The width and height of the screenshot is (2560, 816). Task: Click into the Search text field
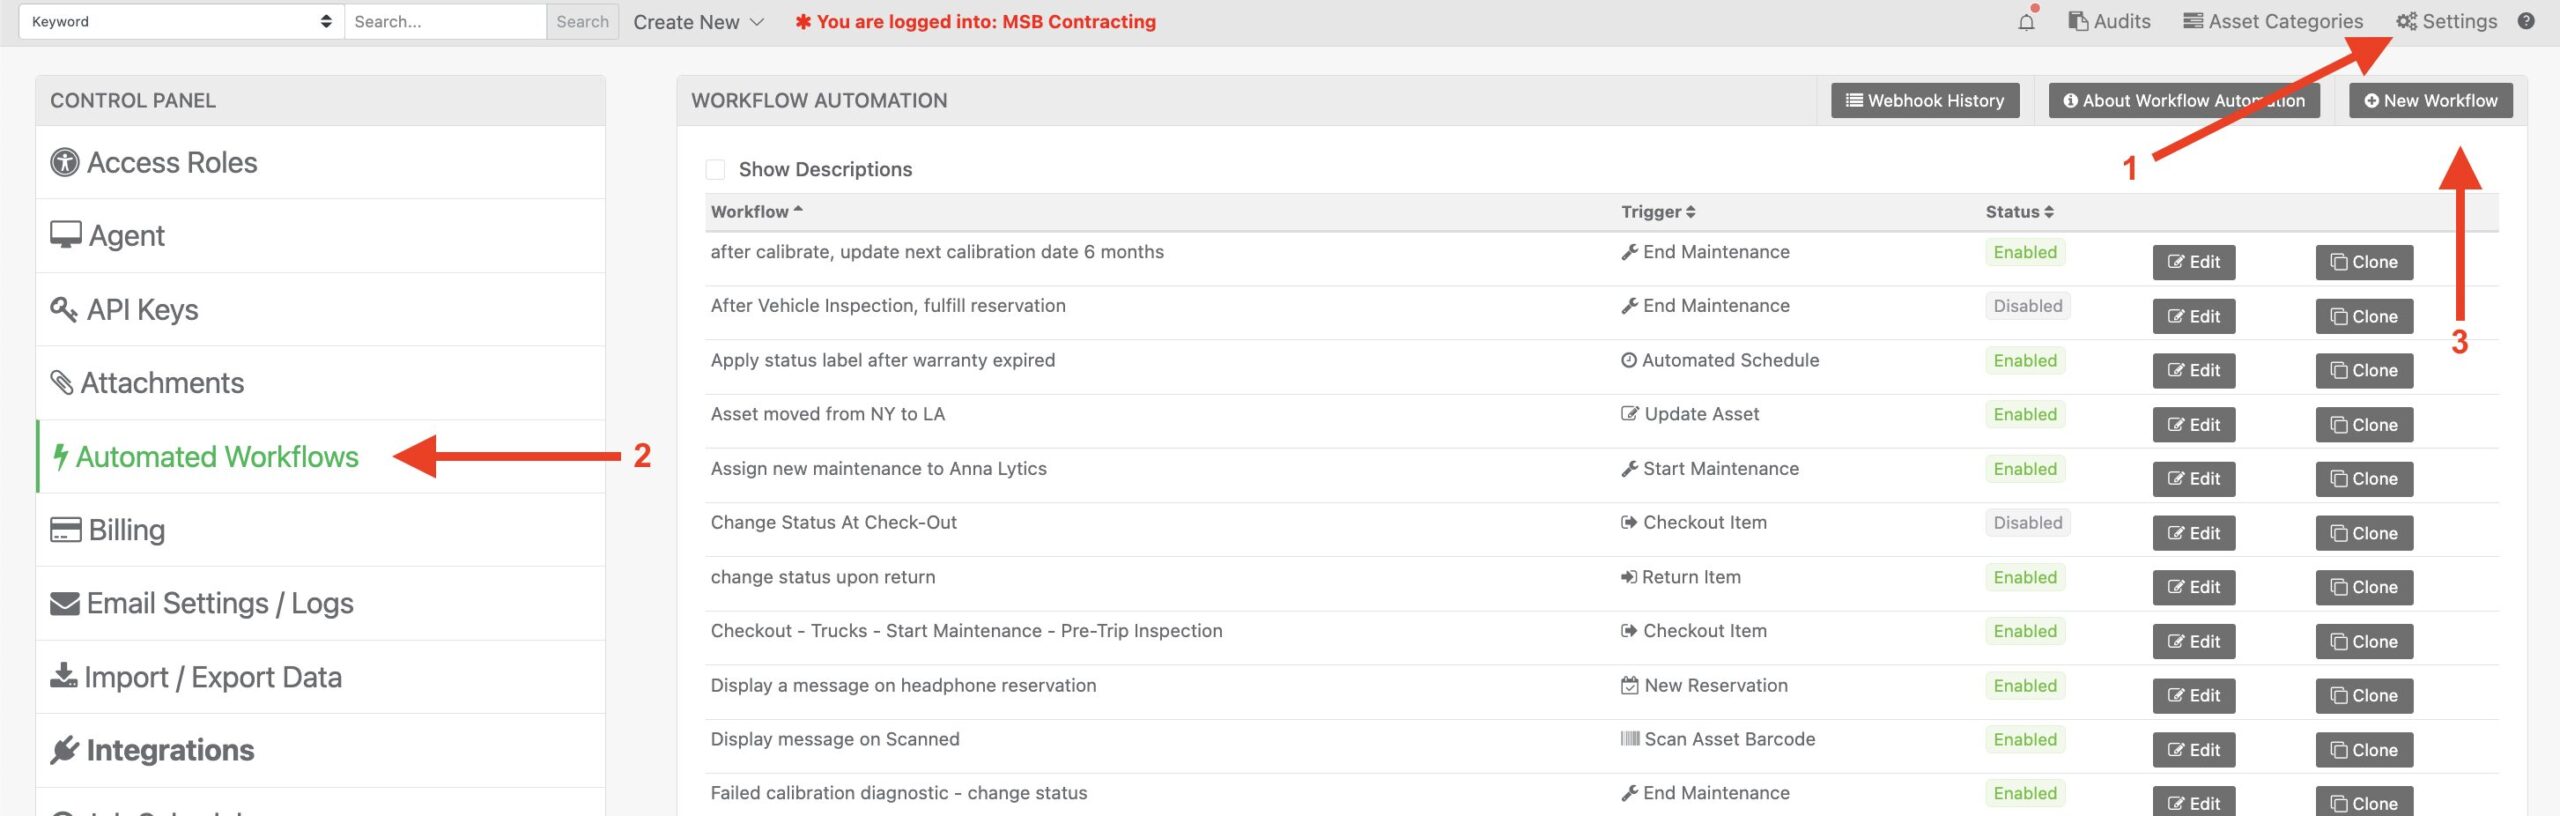pyautogui.click(x=446, y=21)
